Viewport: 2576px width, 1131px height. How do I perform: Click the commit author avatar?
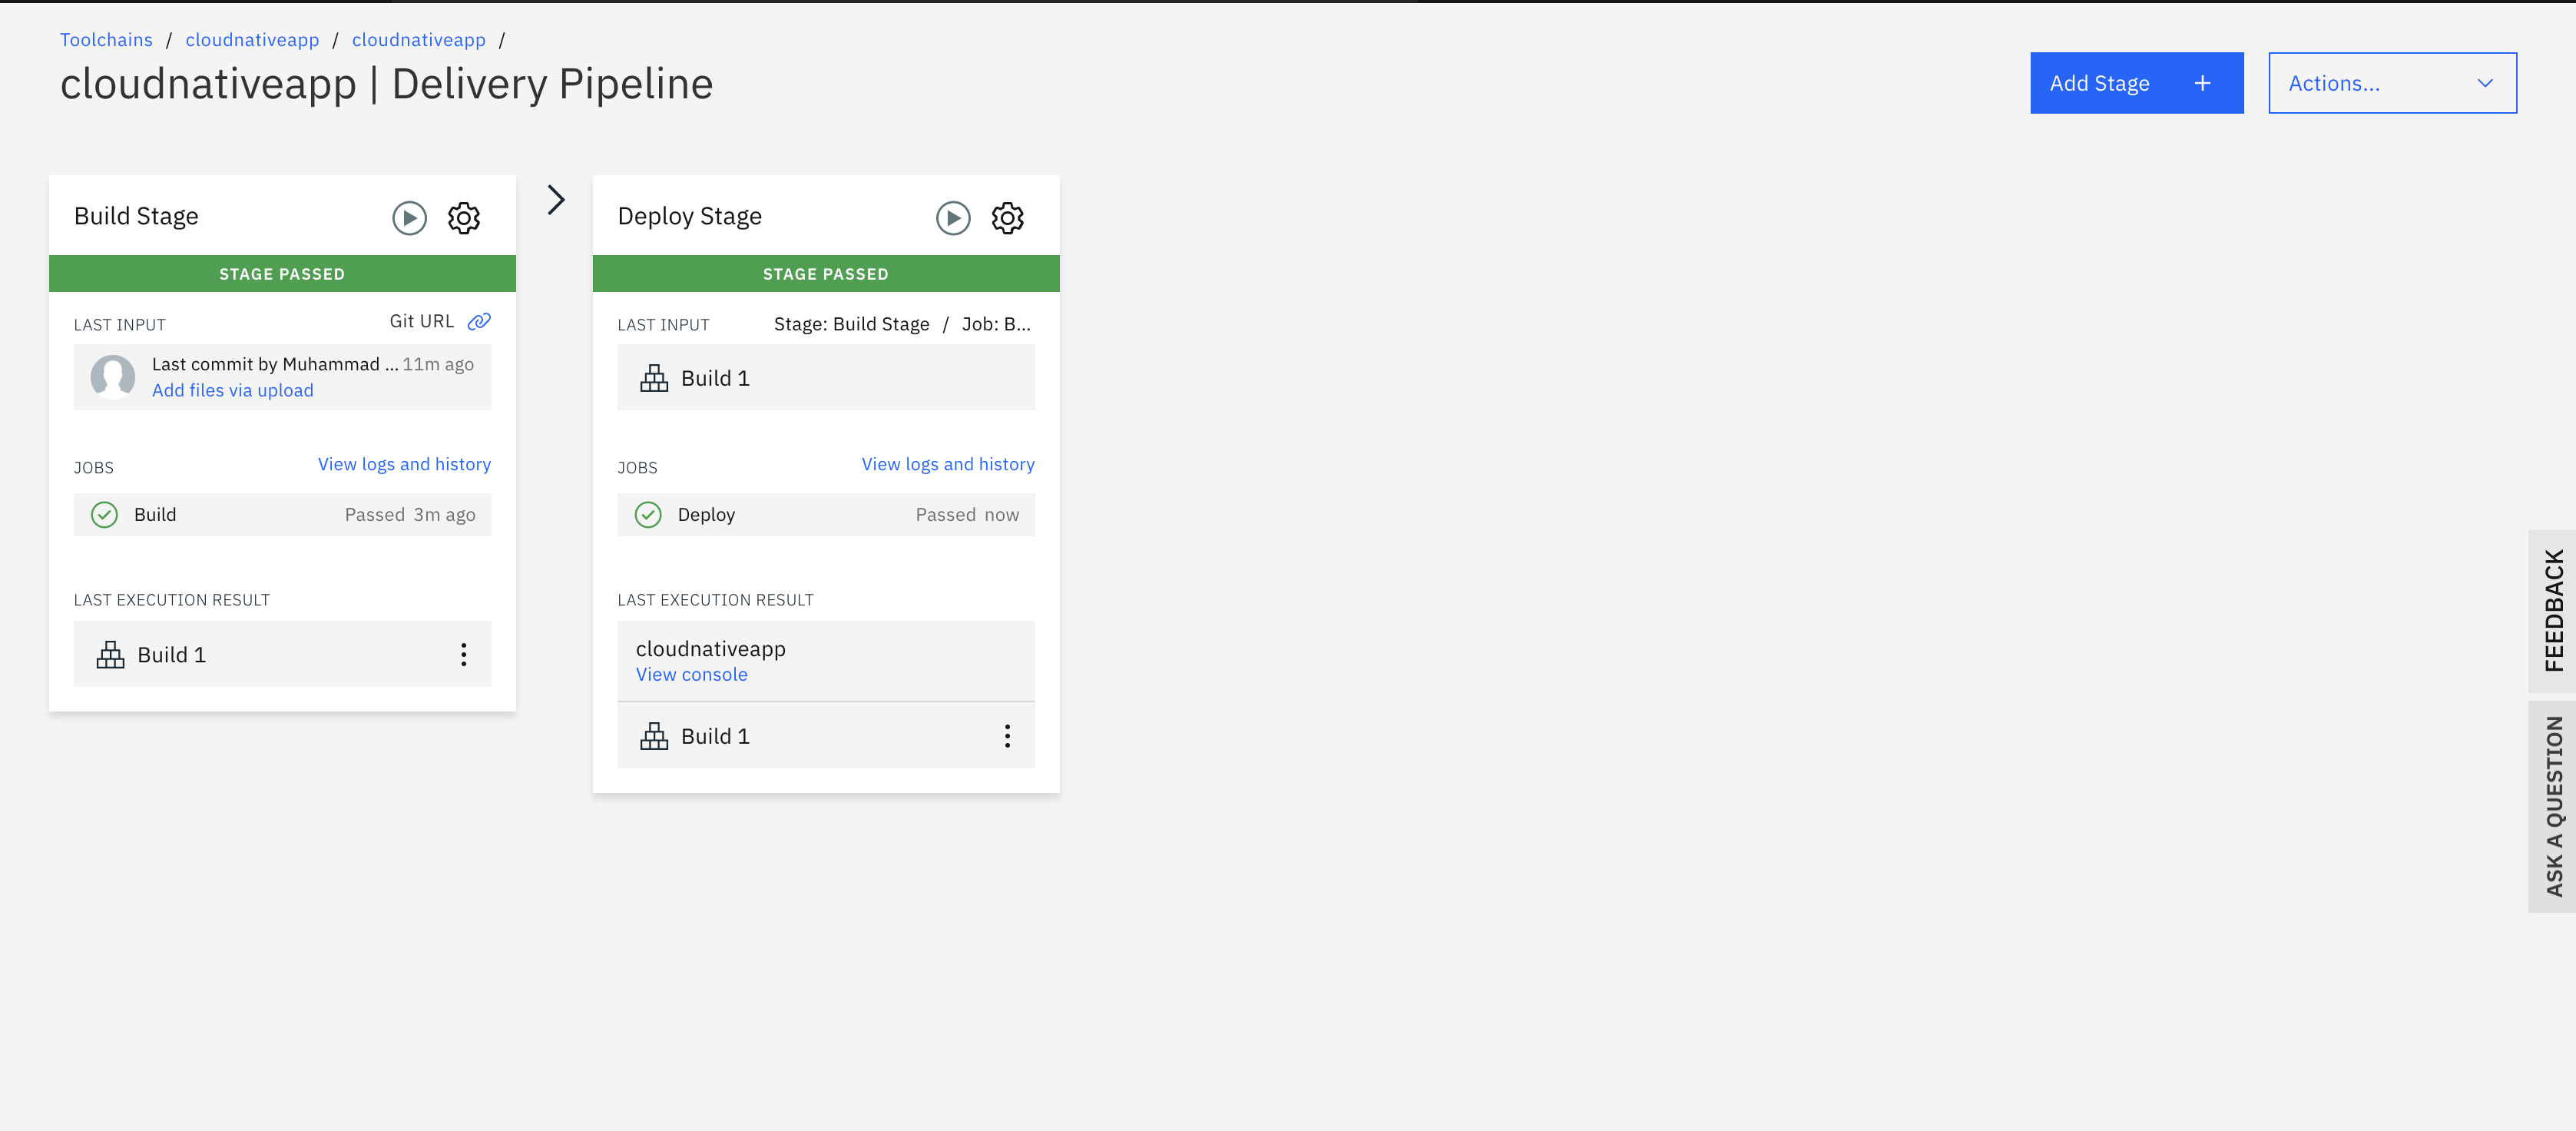(113, 376)
